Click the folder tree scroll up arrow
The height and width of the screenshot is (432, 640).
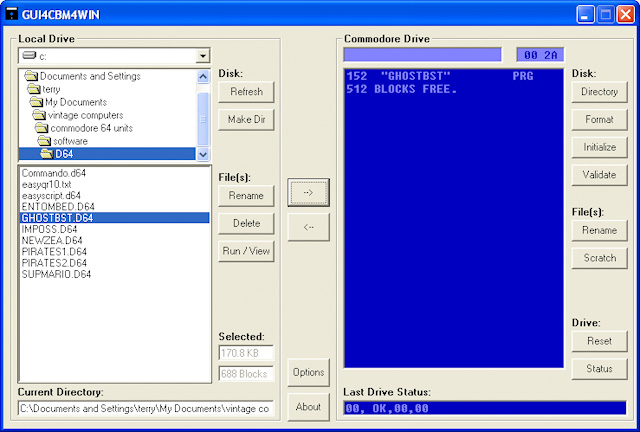203,76
